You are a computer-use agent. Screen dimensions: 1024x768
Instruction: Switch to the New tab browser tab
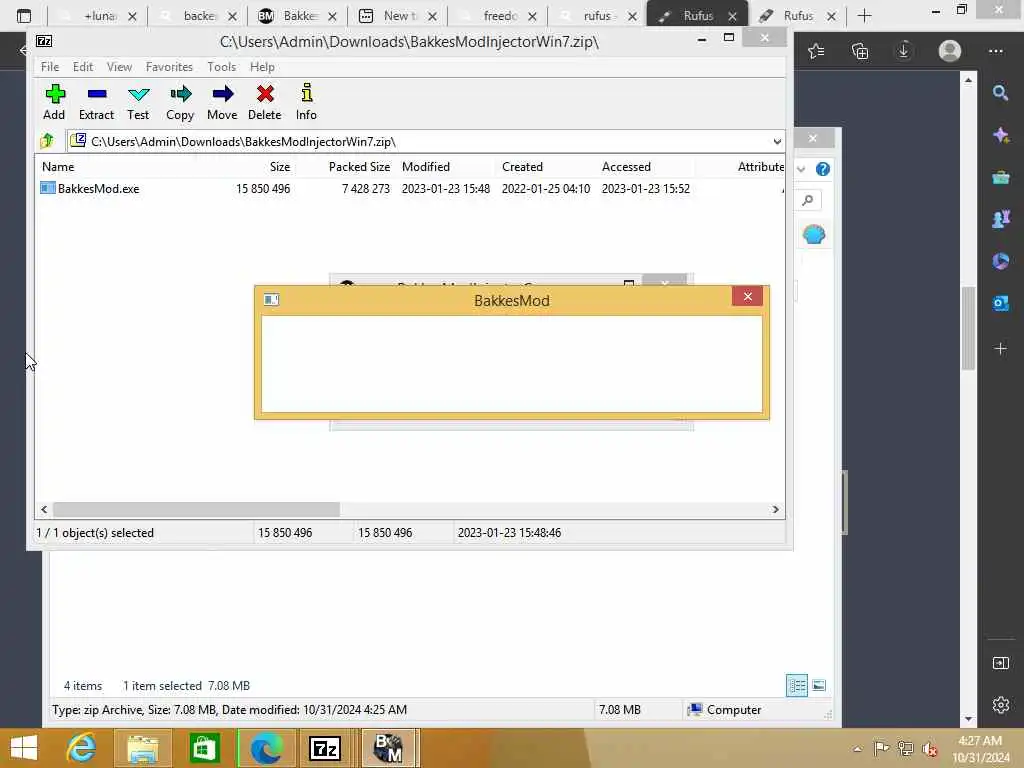398,16
